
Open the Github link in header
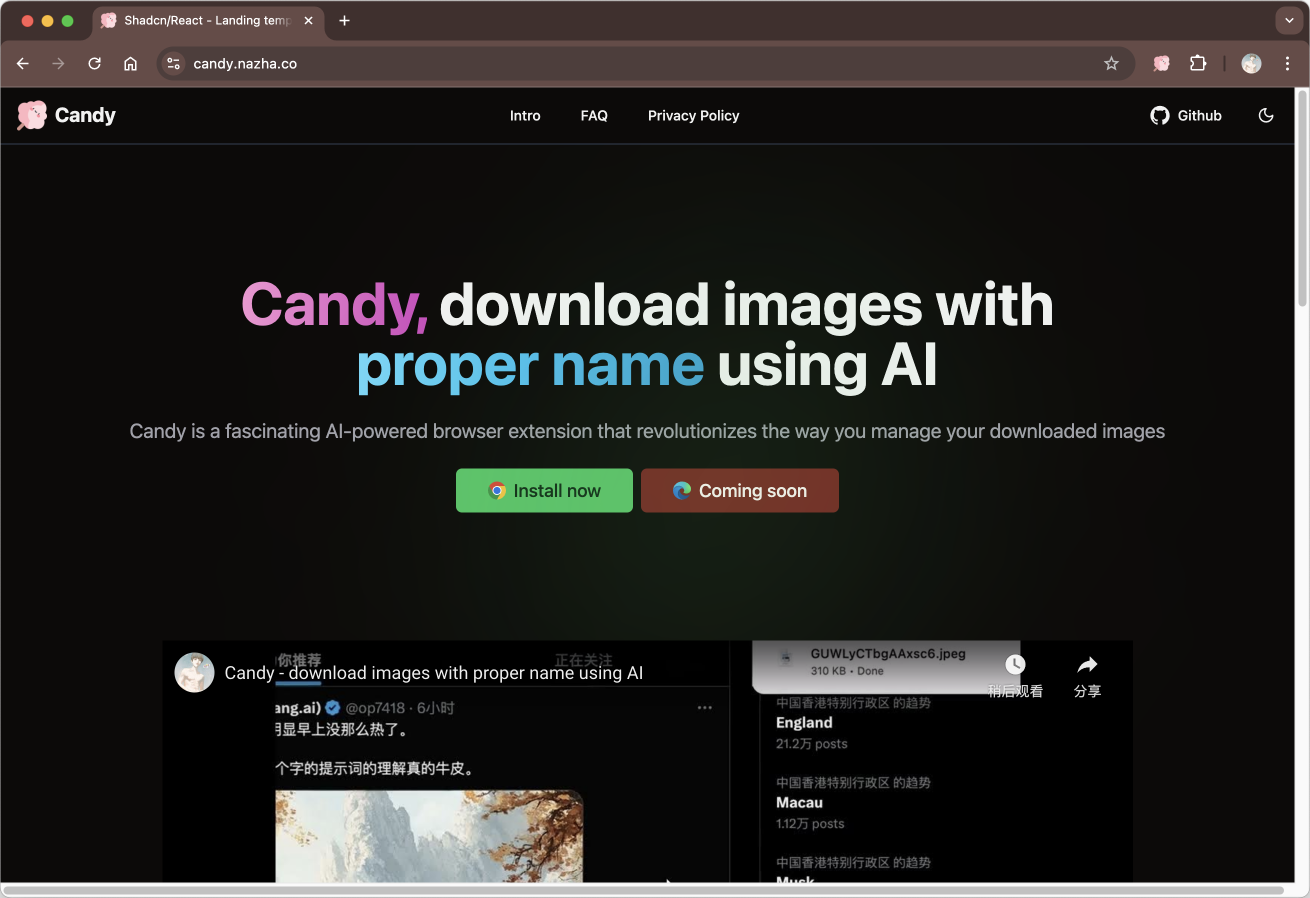pyautogui.click(x=1186, y=116)
